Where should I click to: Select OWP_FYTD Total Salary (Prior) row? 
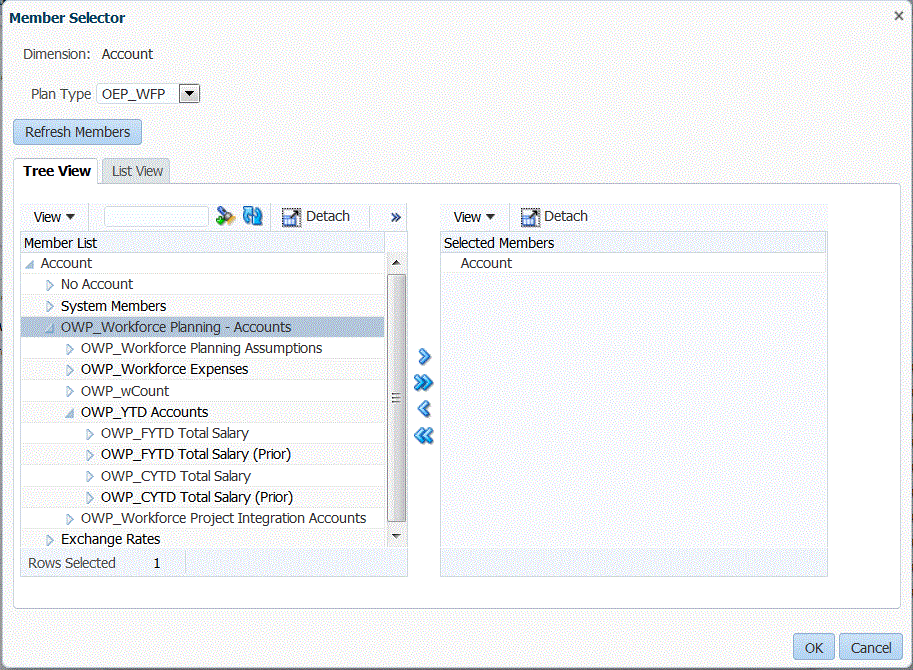203,454
